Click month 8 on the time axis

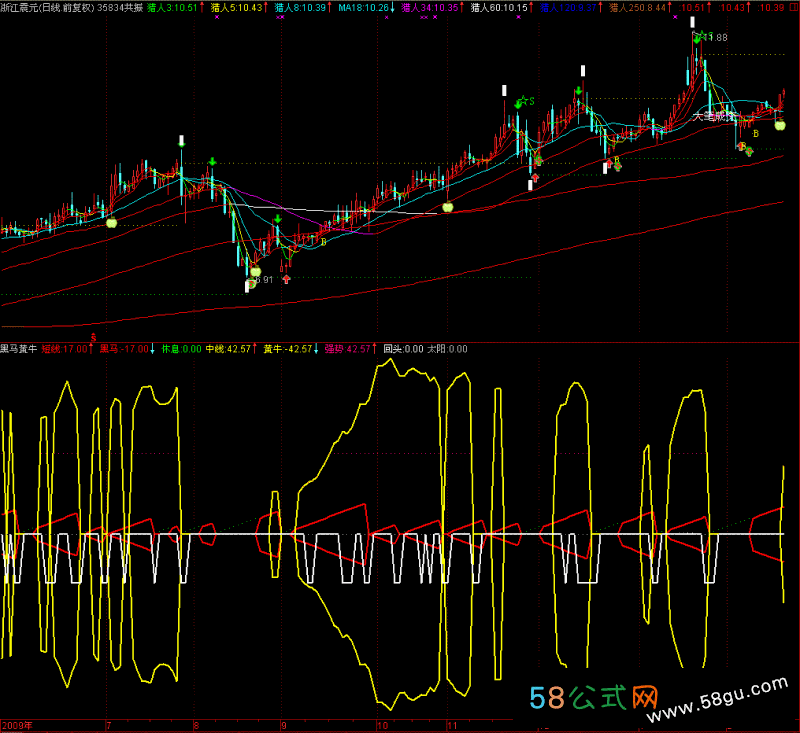pos(196,725)
